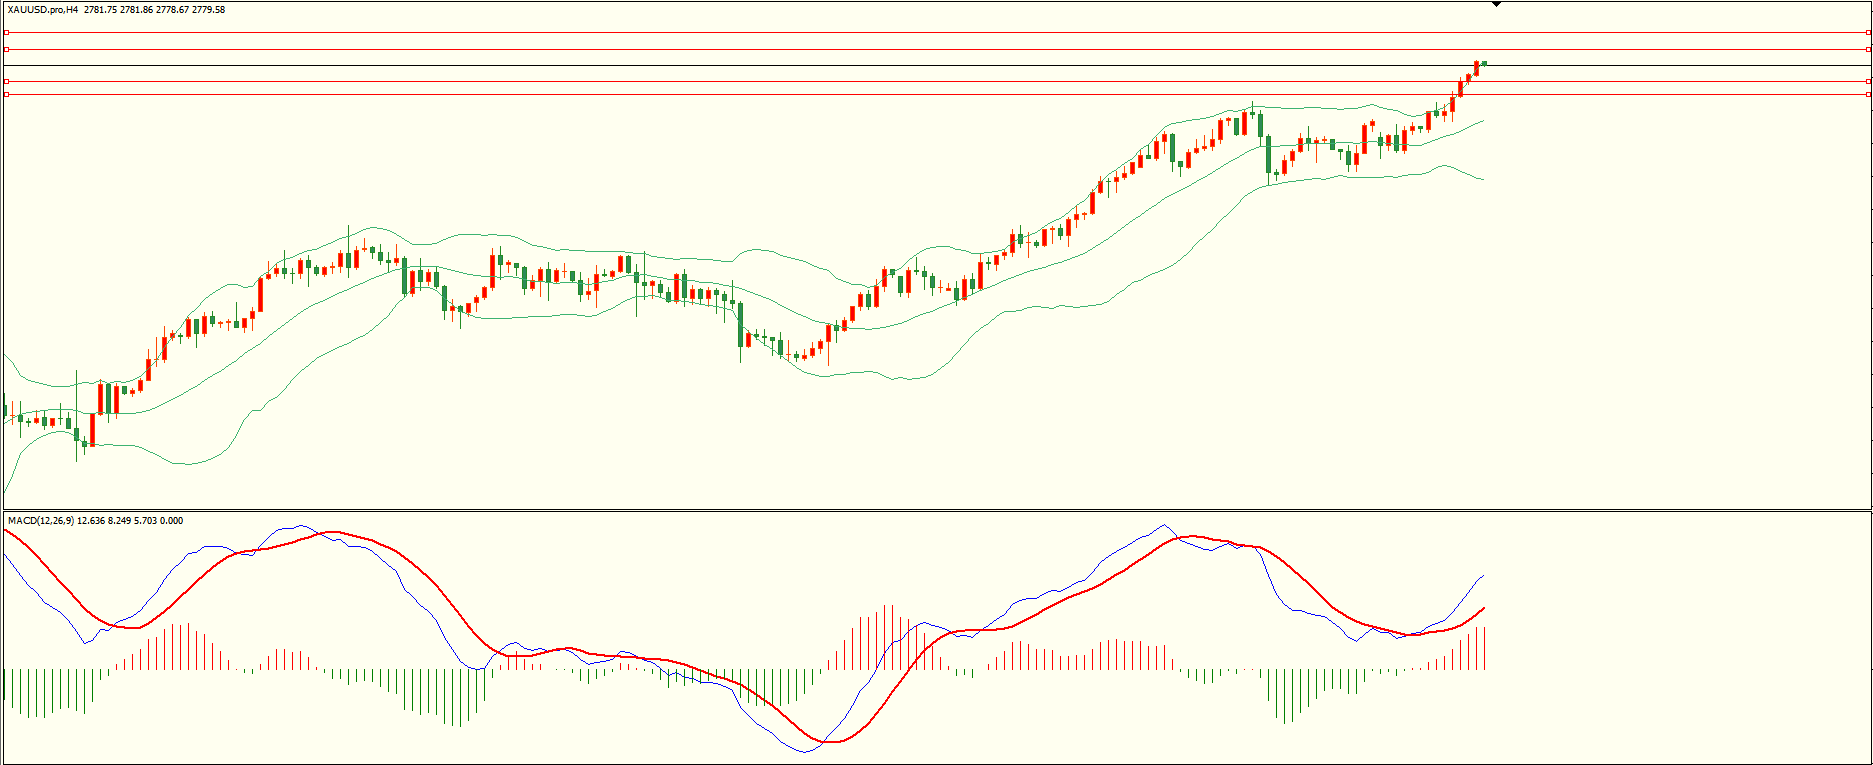Click the right end of the blue MACD line
The image size is (1873, 765).
point(1483,576)
